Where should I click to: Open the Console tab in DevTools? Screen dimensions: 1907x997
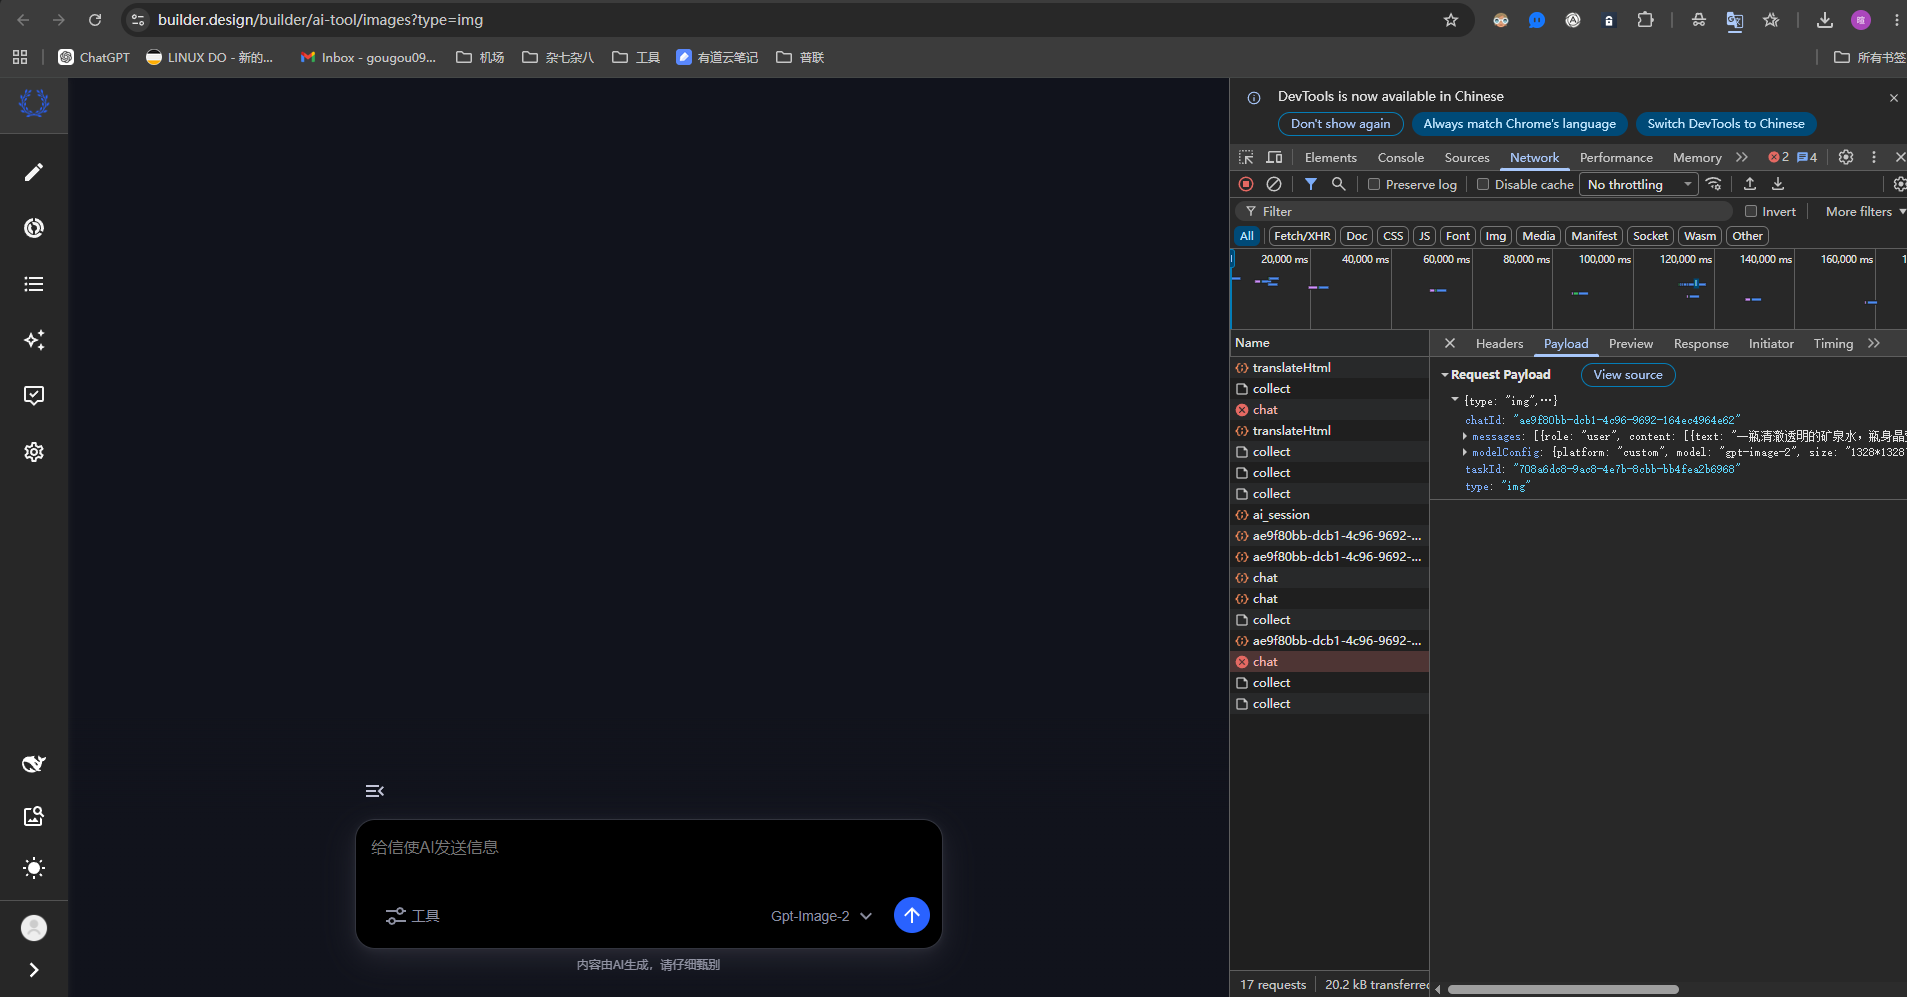pos(1400,157)
